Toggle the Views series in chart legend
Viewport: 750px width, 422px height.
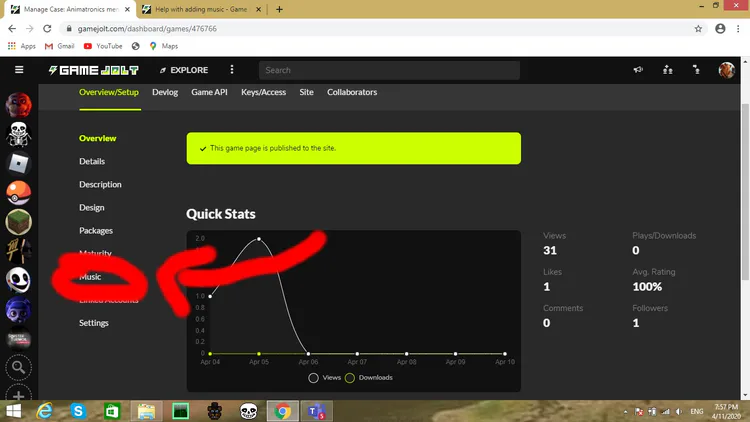click(x=325, y=378)
